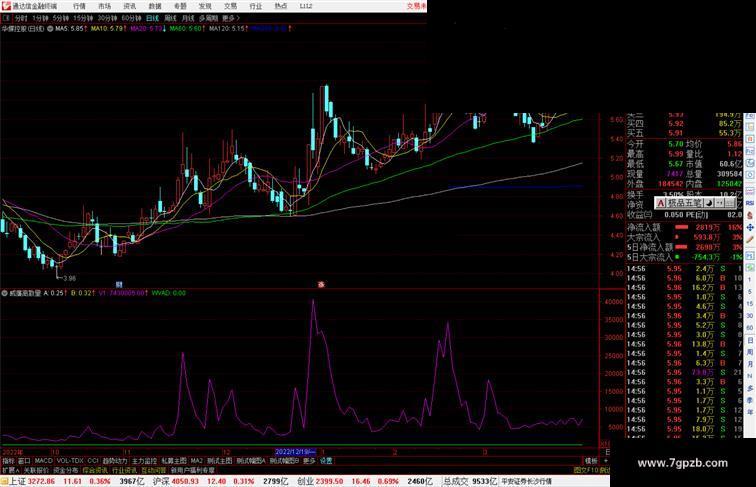The width and height of the screenshot is (756, 487).
Task: Click the 2022/12/19 date cursor label
Action: [x=295, y=452]
